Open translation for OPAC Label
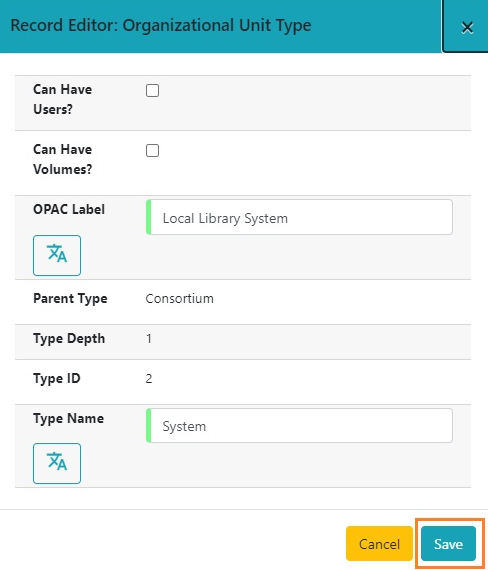 click(57, 255)
